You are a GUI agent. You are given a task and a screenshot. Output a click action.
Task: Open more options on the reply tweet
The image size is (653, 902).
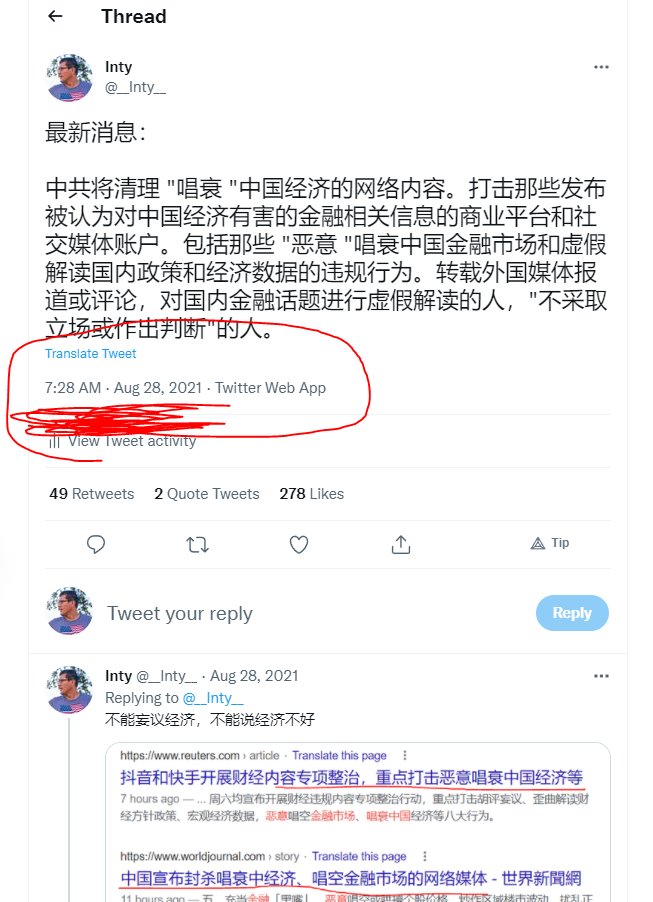click(x=601, y=676)
